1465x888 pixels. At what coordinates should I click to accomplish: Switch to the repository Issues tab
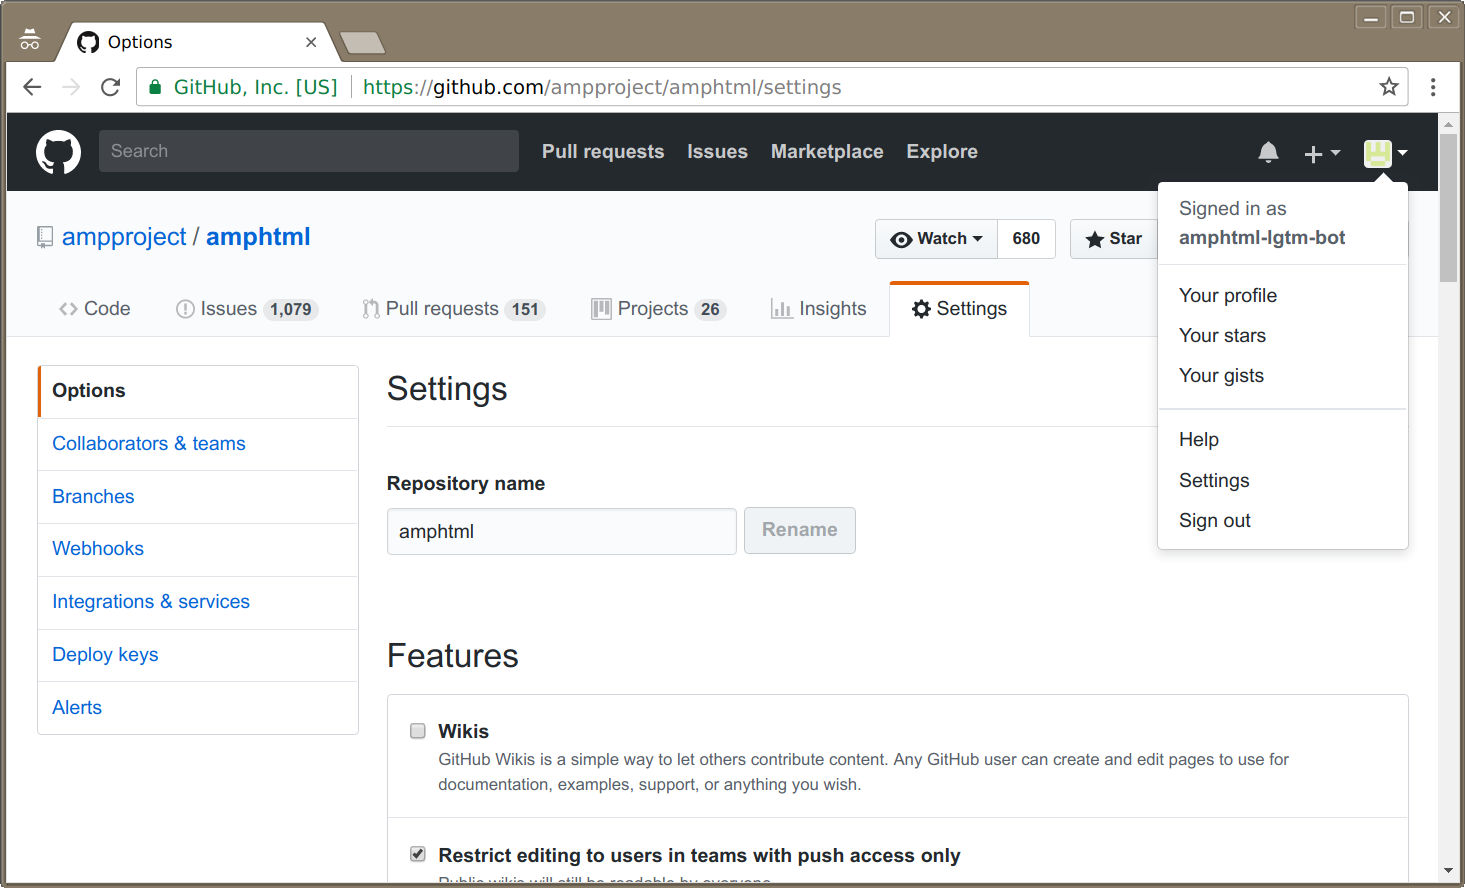[247, 309]
